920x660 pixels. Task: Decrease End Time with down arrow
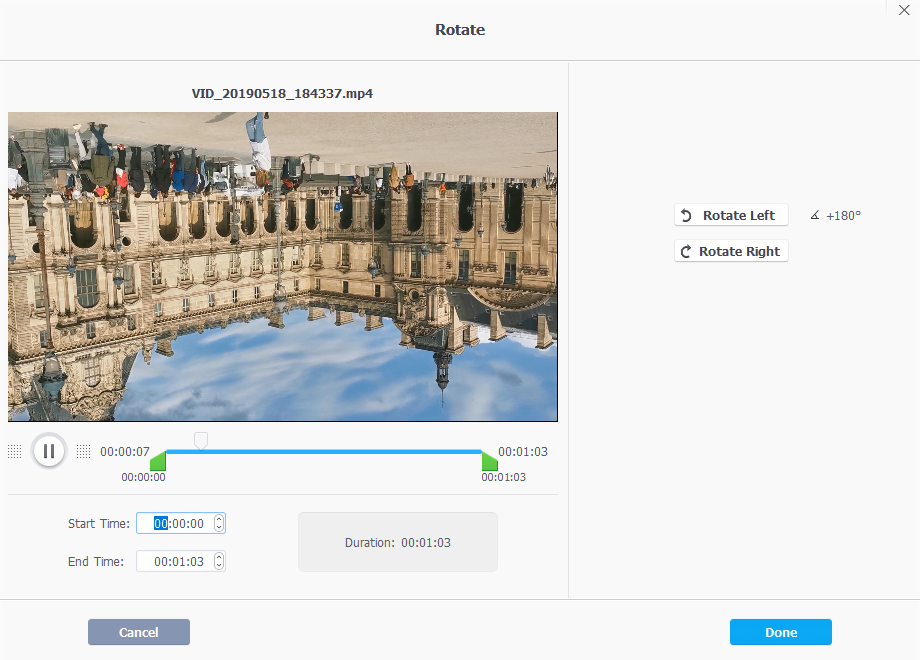(219, 565)
